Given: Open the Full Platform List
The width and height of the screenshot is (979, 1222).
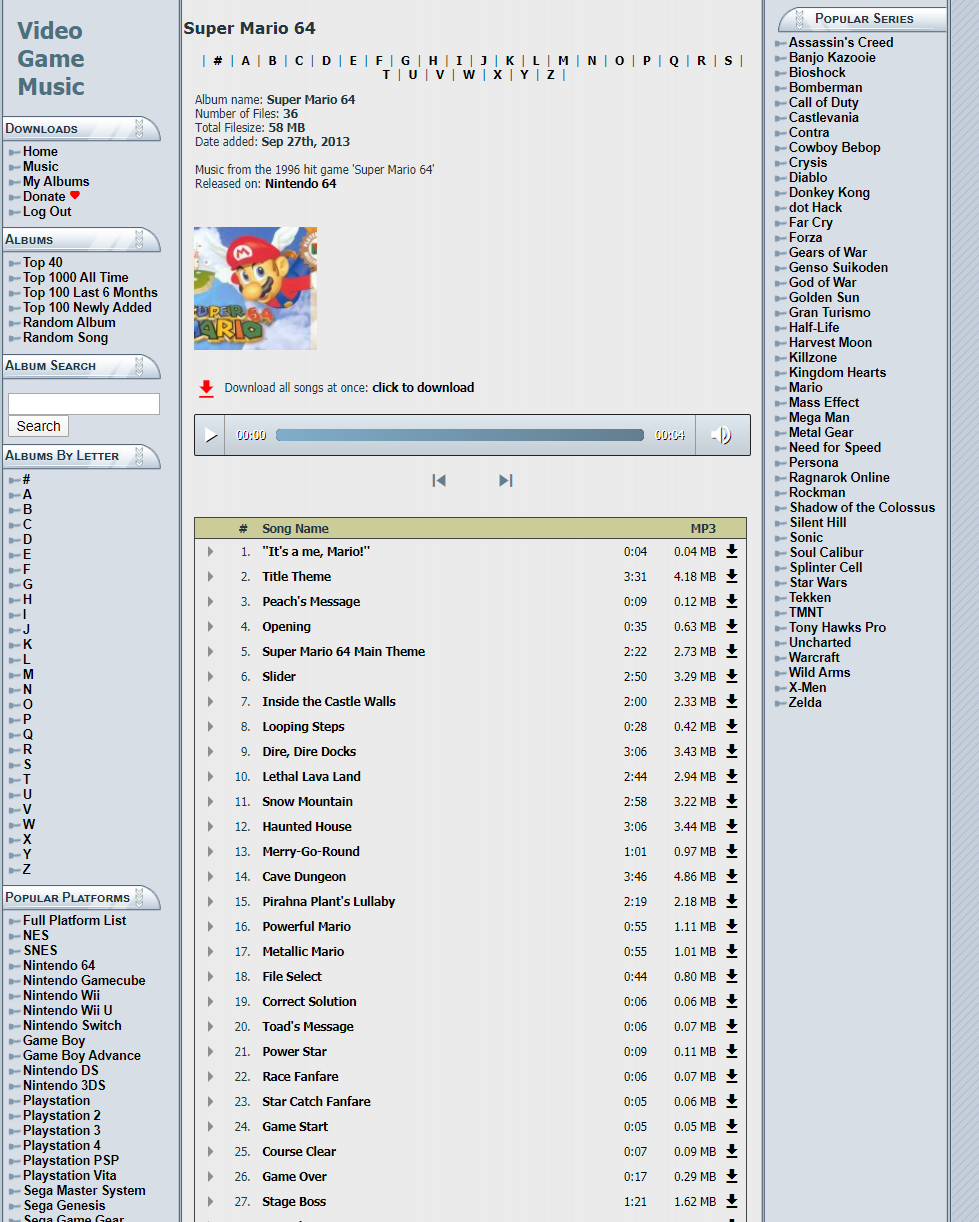Looking at the screenshot, I should tap(75, 921).
